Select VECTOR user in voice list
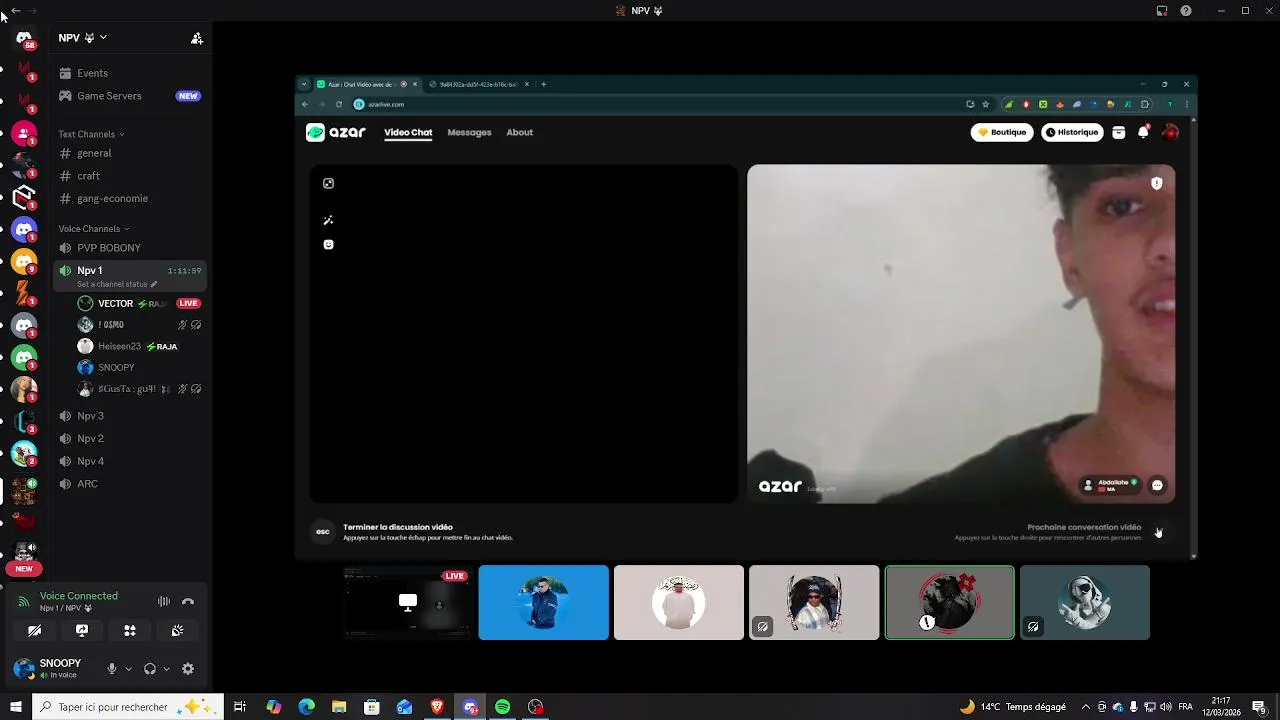The image size is (1280, 720). click(x=139, y=303)
